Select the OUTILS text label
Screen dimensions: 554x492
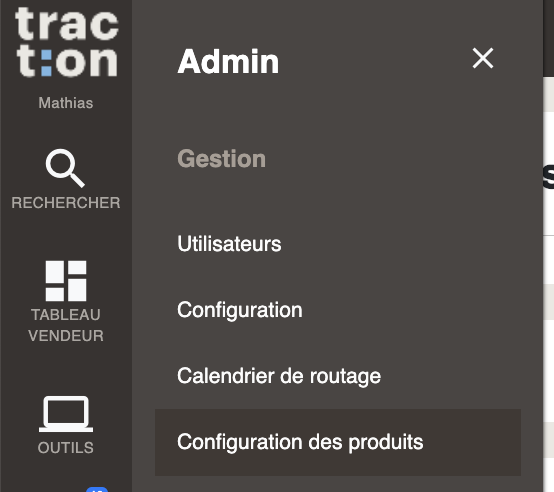pos(66,448)
